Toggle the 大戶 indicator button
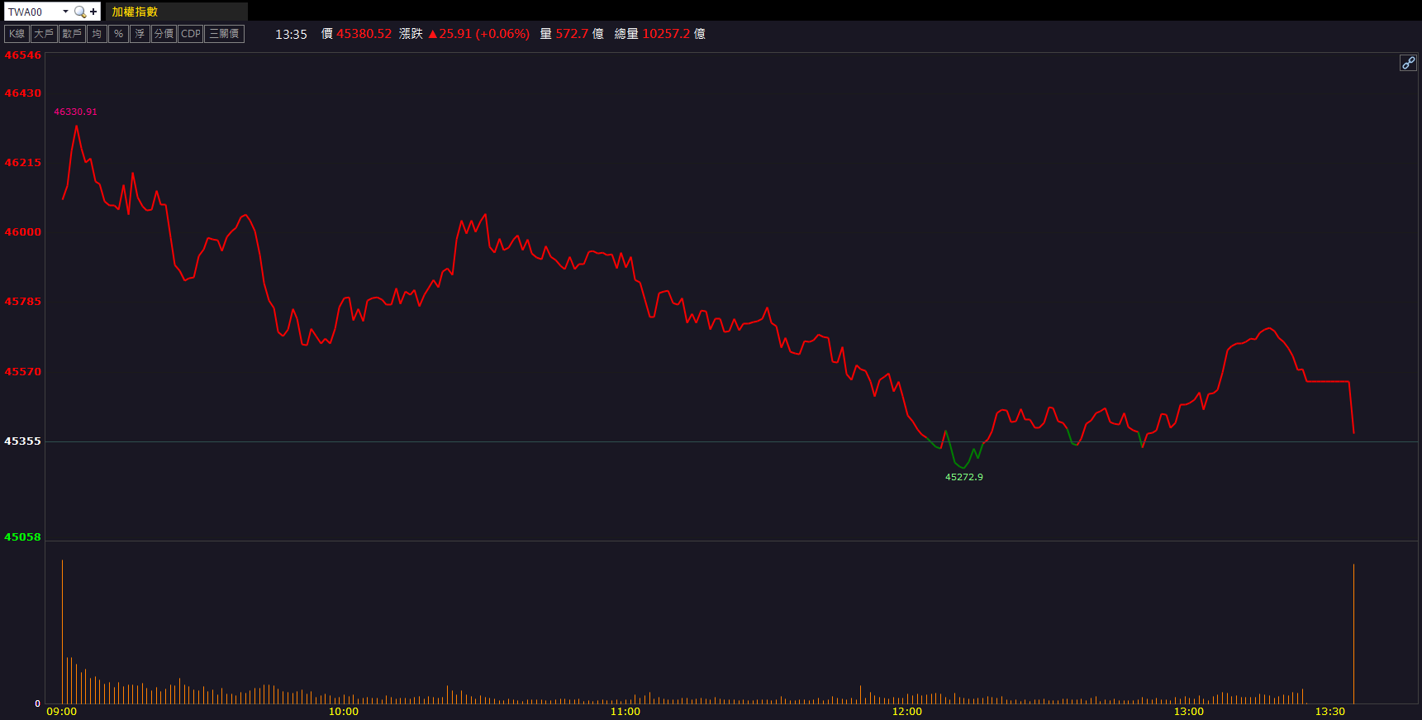This screenshot has width=1422, height=720. pos(44,34)
